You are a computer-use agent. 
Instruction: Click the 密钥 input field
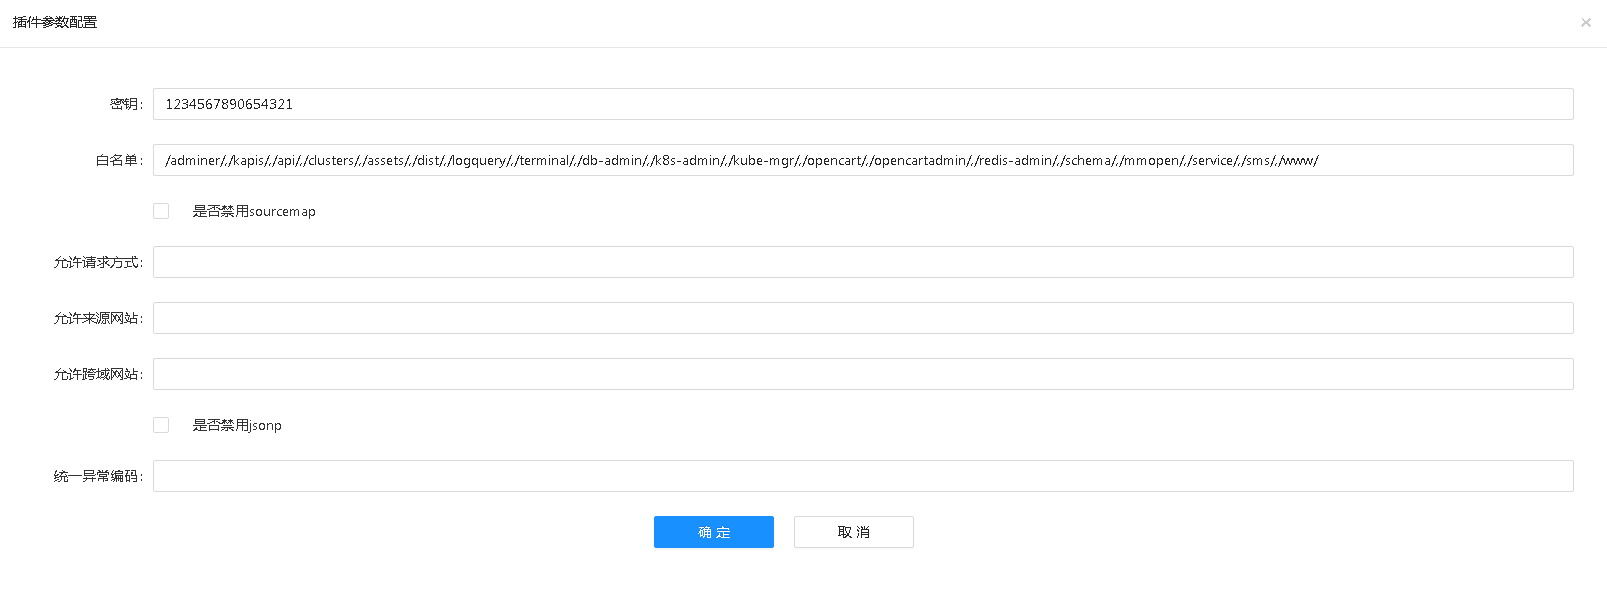pyautogui.click(x=862, y=104)
